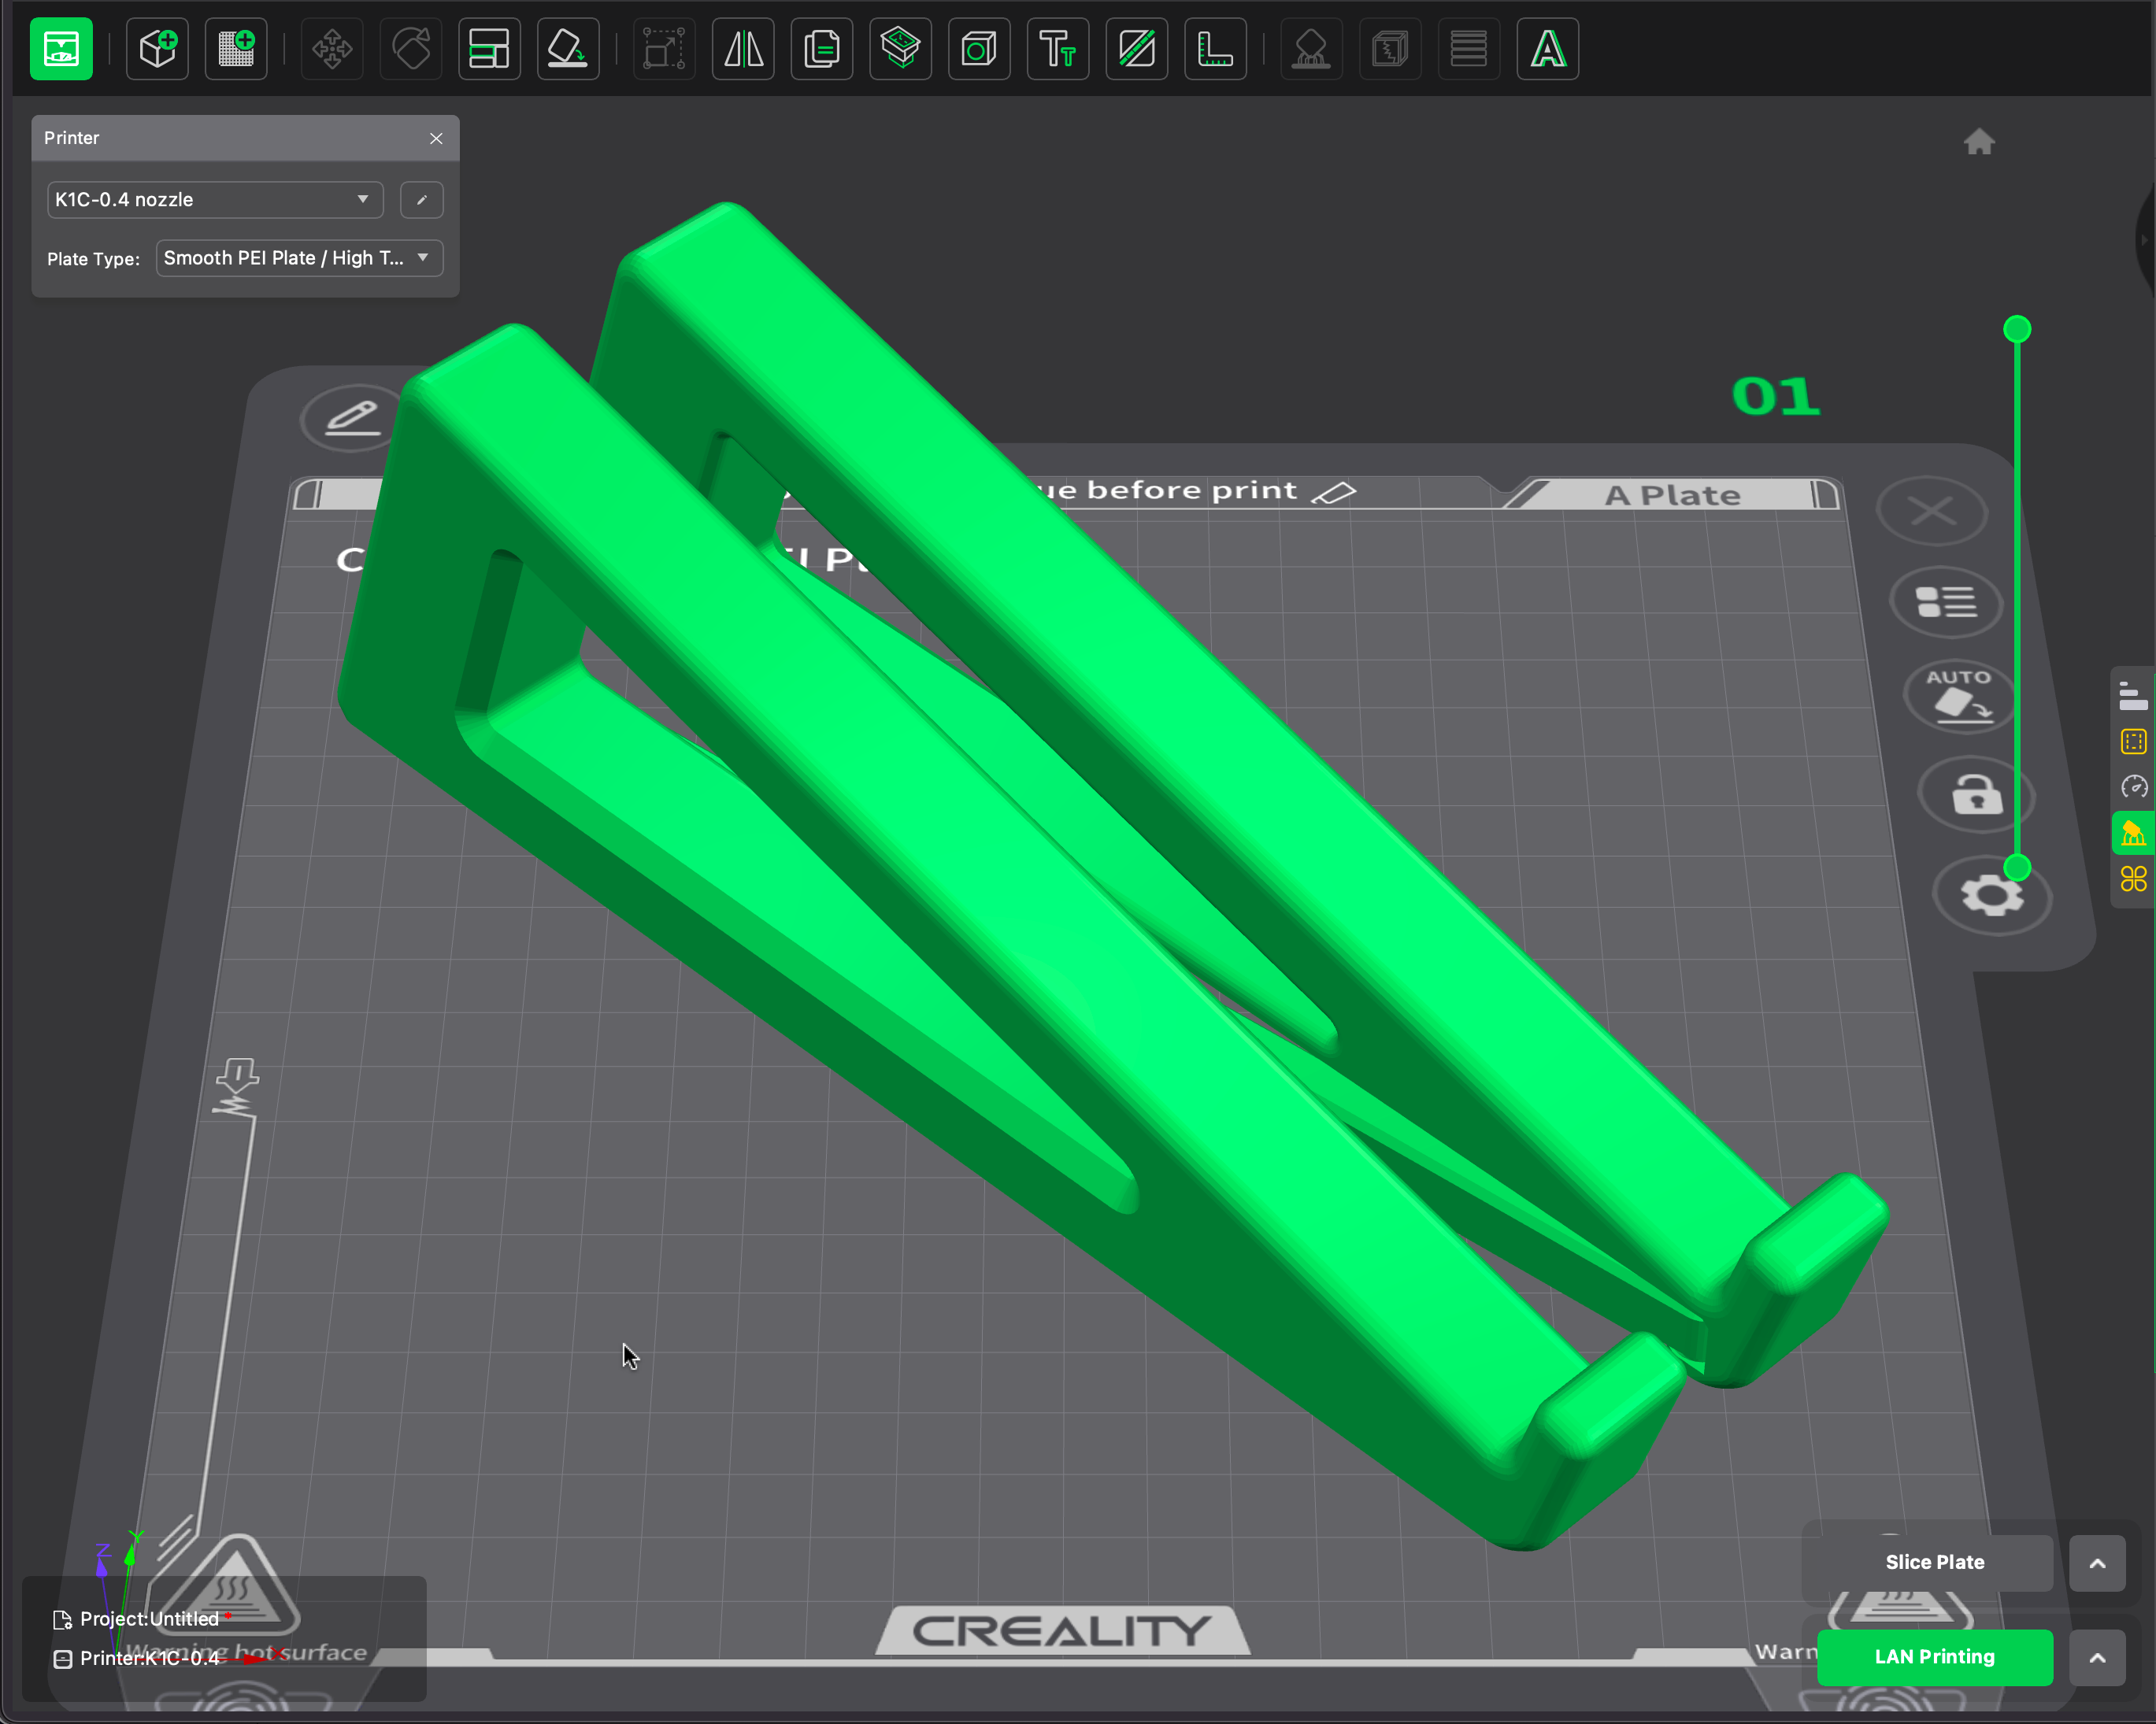Click the plate name field 'before print'
The image size is (2156, 1724).
[1192, 491]
